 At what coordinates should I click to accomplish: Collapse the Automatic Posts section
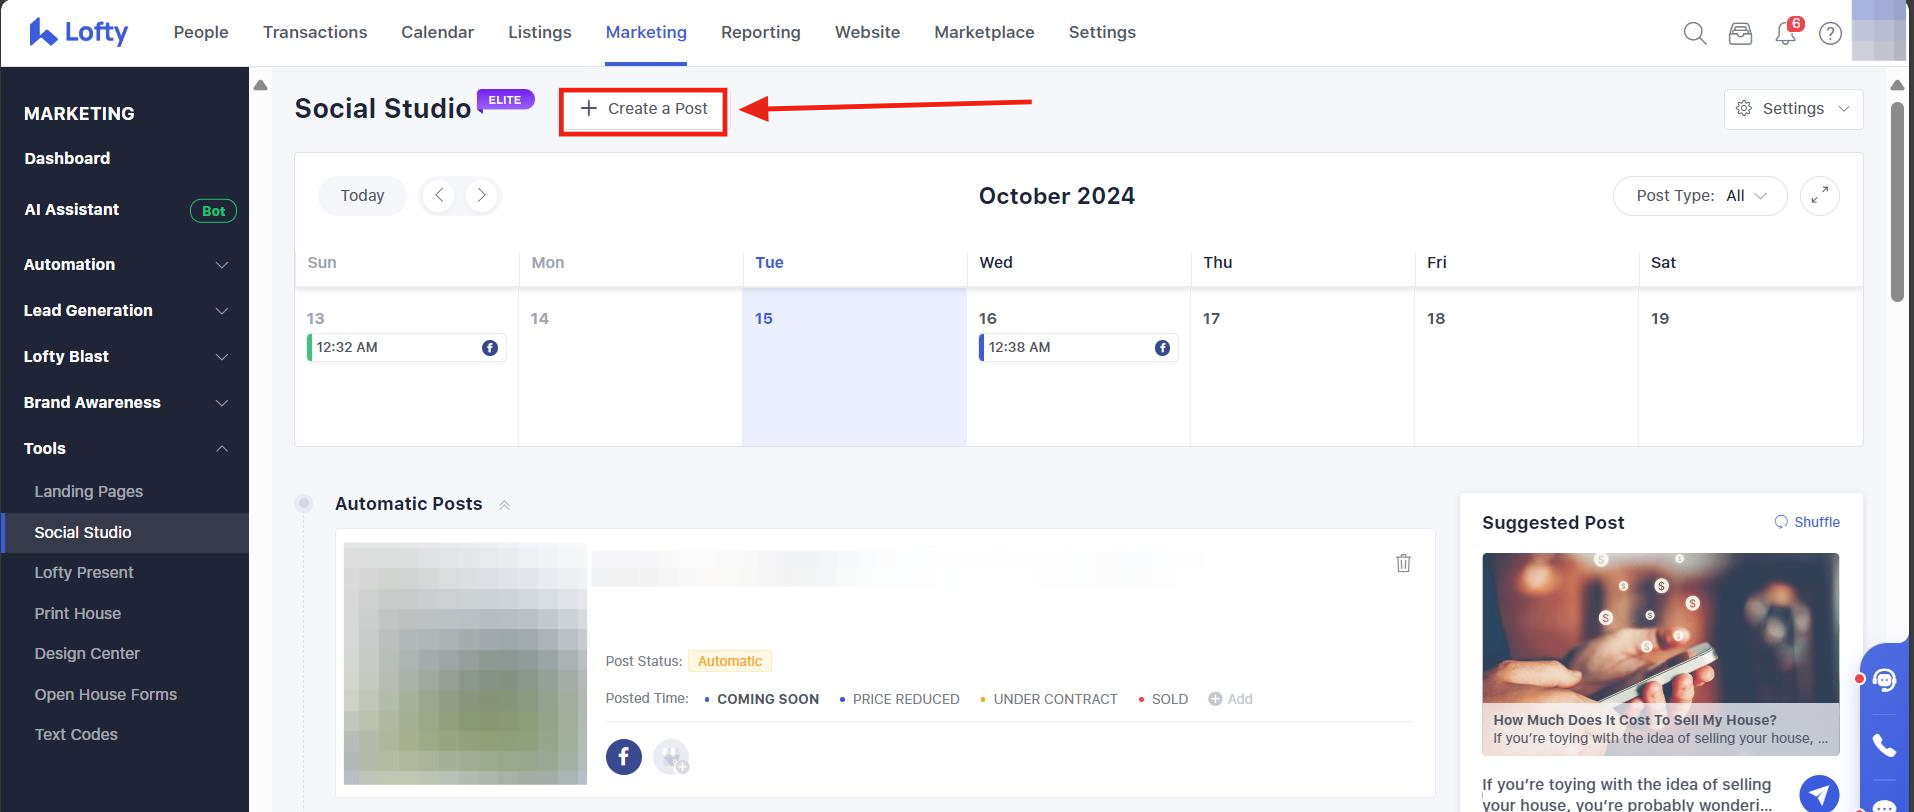[504, 505]
